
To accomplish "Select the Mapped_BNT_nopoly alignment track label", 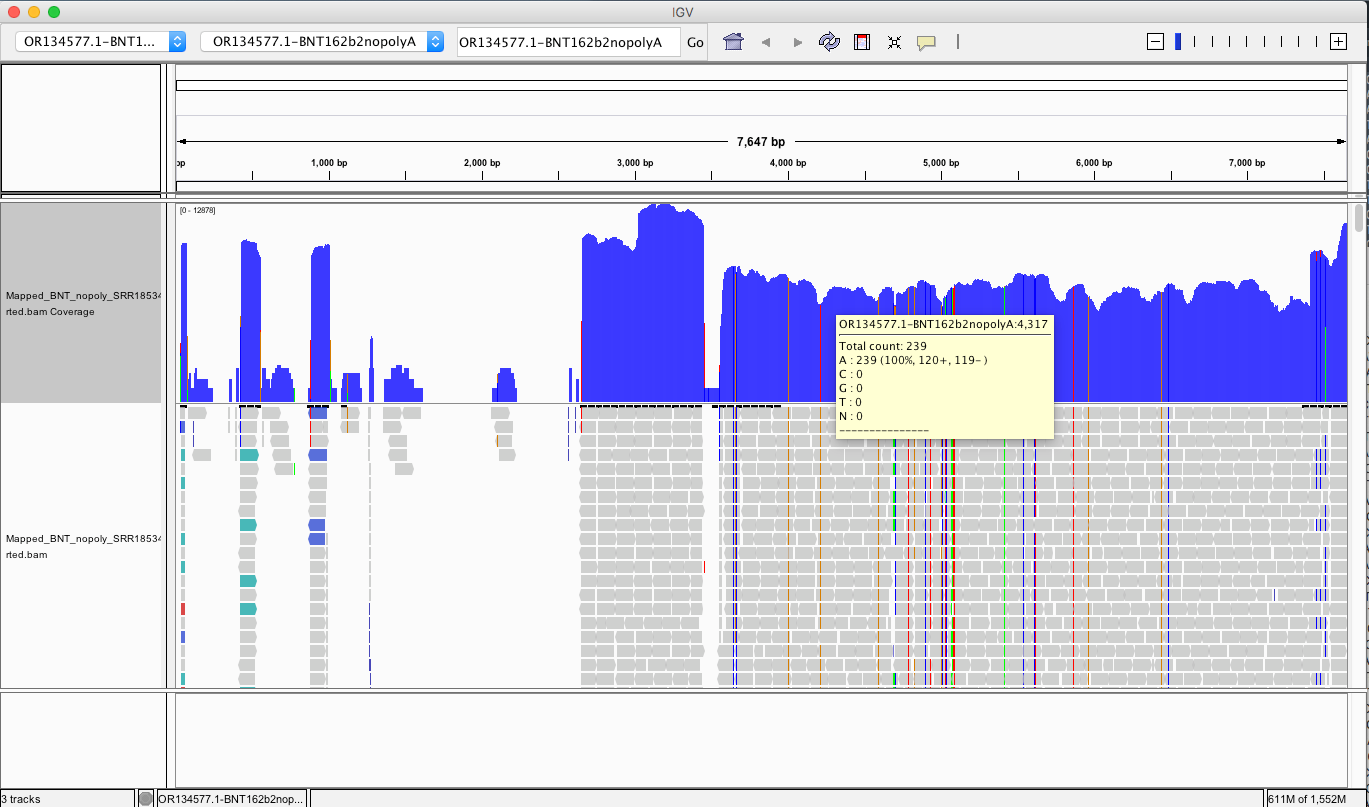I will 80,546.
